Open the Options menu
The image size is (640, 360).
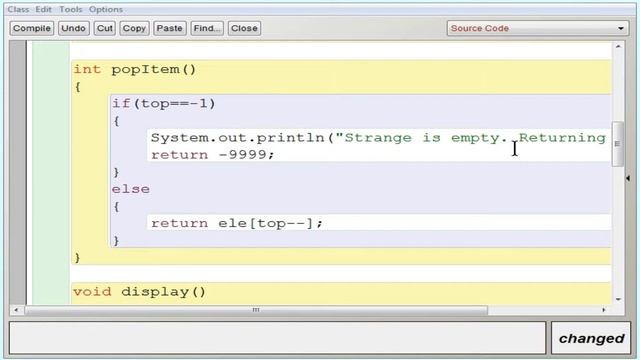coord(106,9)
